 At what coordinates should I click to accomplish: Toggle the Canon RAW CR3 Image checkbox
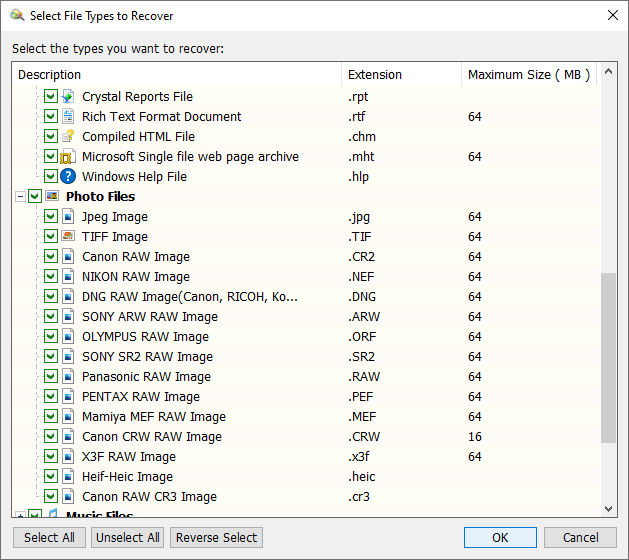pos(51,497)
